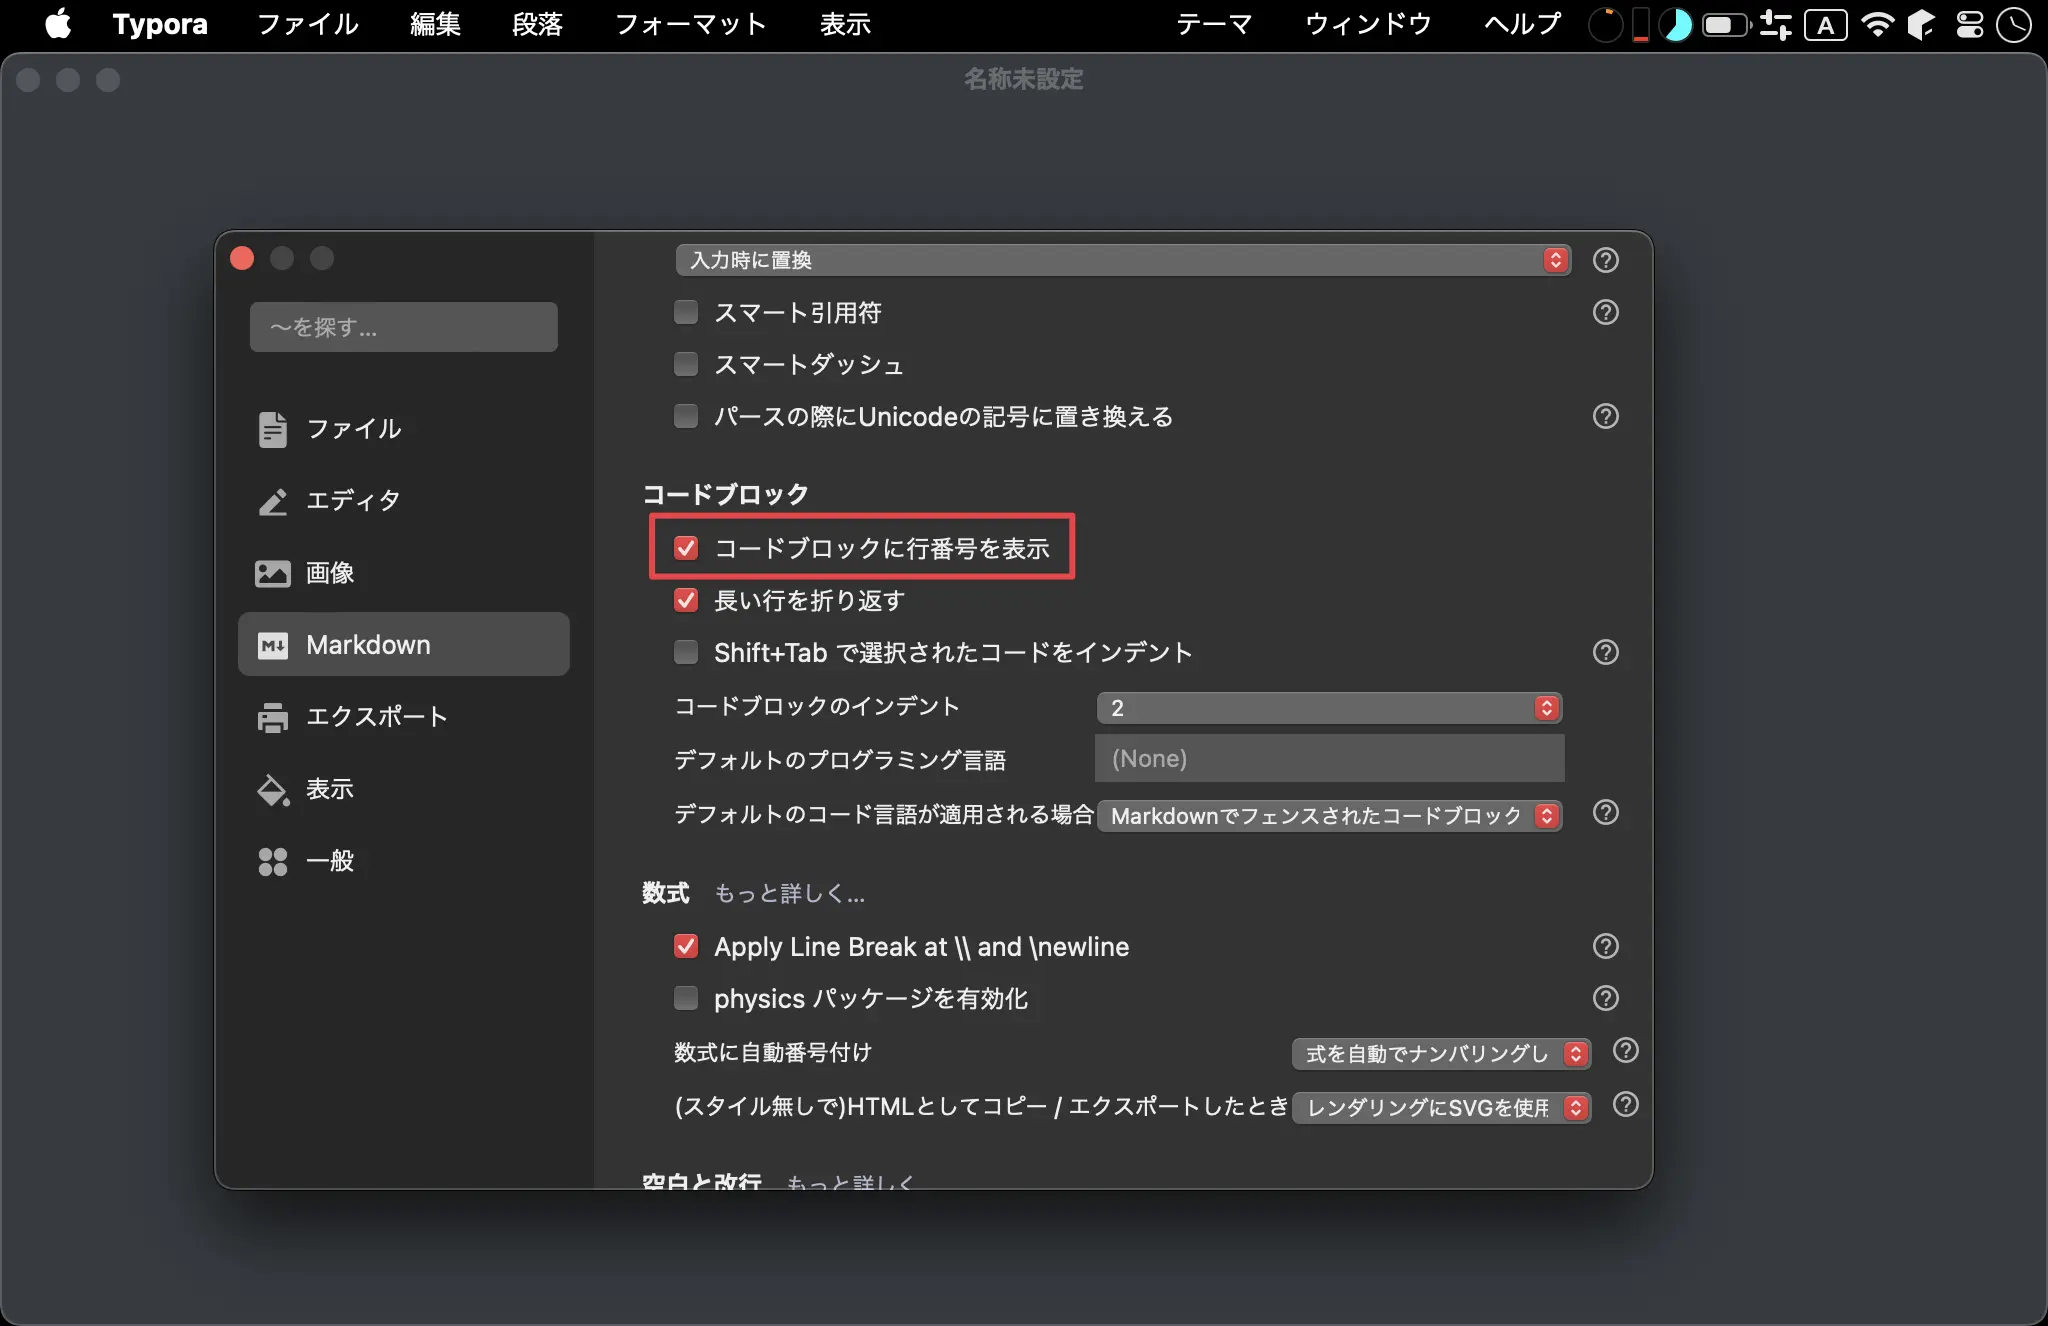The height and width of the screenshot is (1326, 2048).
Task: Click help icon beside レンダリングにSVGを使用 dropdown
Action: [1626, 1104]
